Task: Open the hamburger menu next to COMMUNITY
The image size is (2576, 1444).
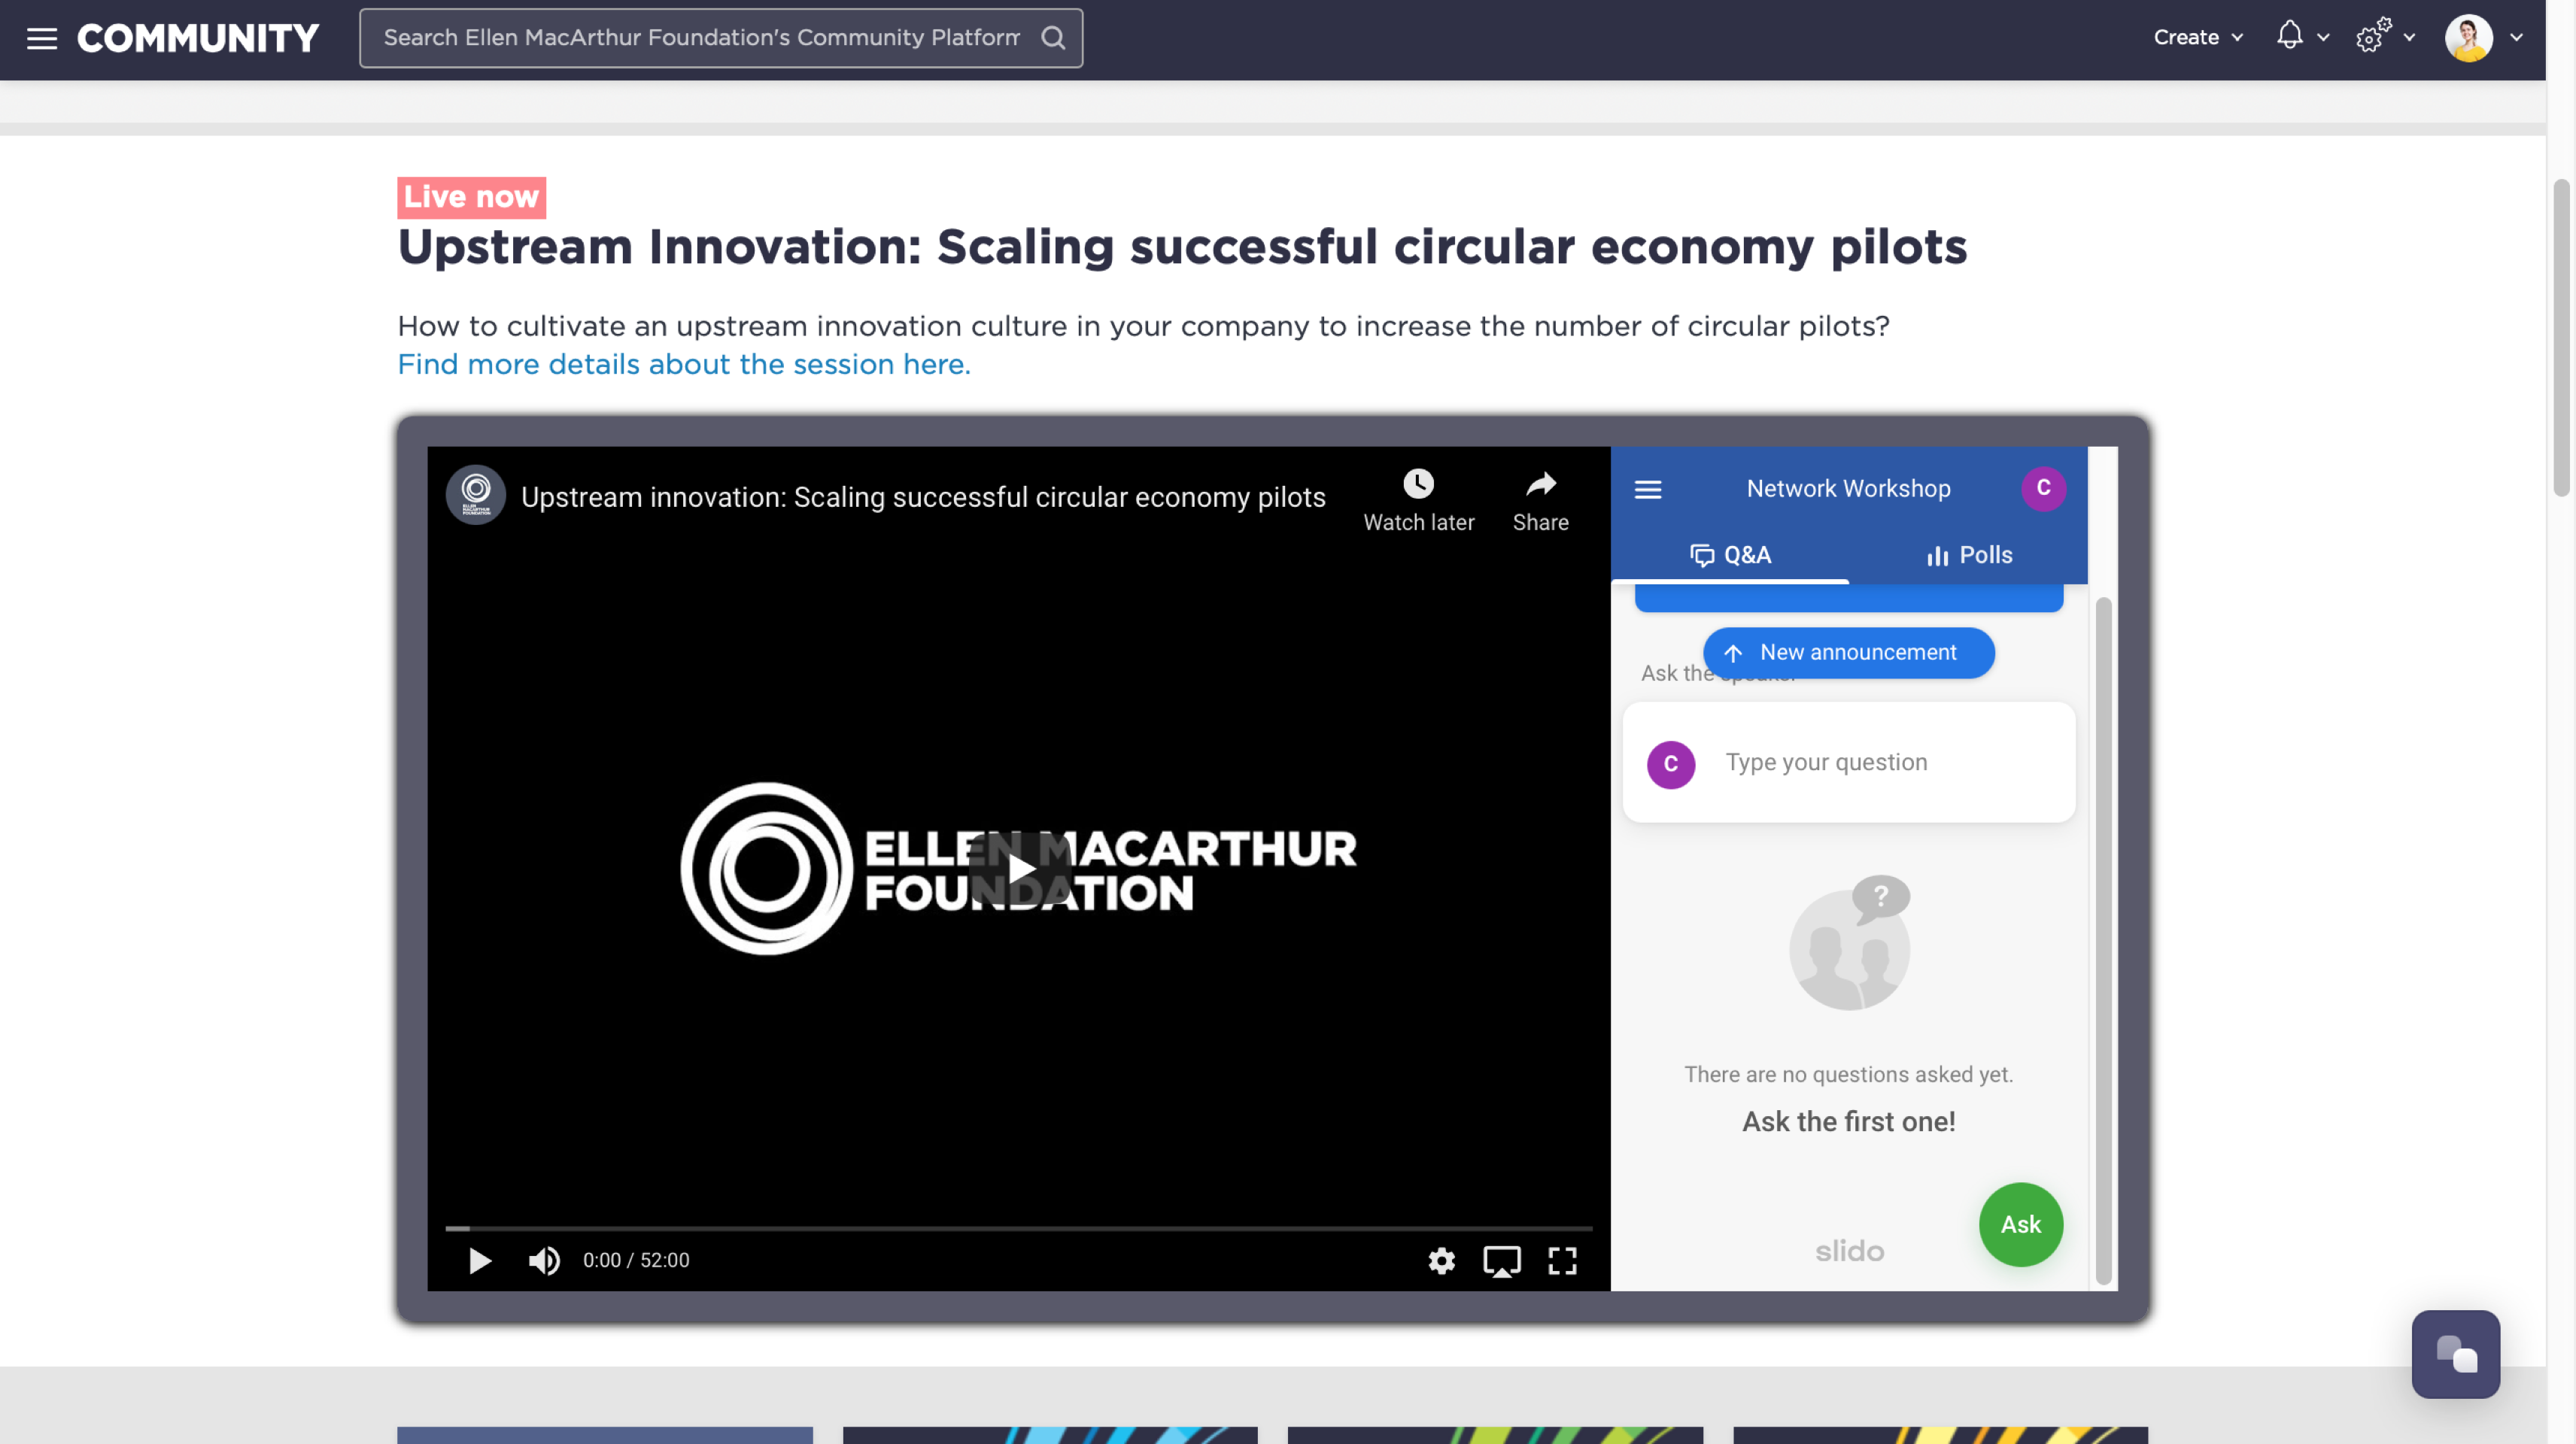Action: point(41,38)
